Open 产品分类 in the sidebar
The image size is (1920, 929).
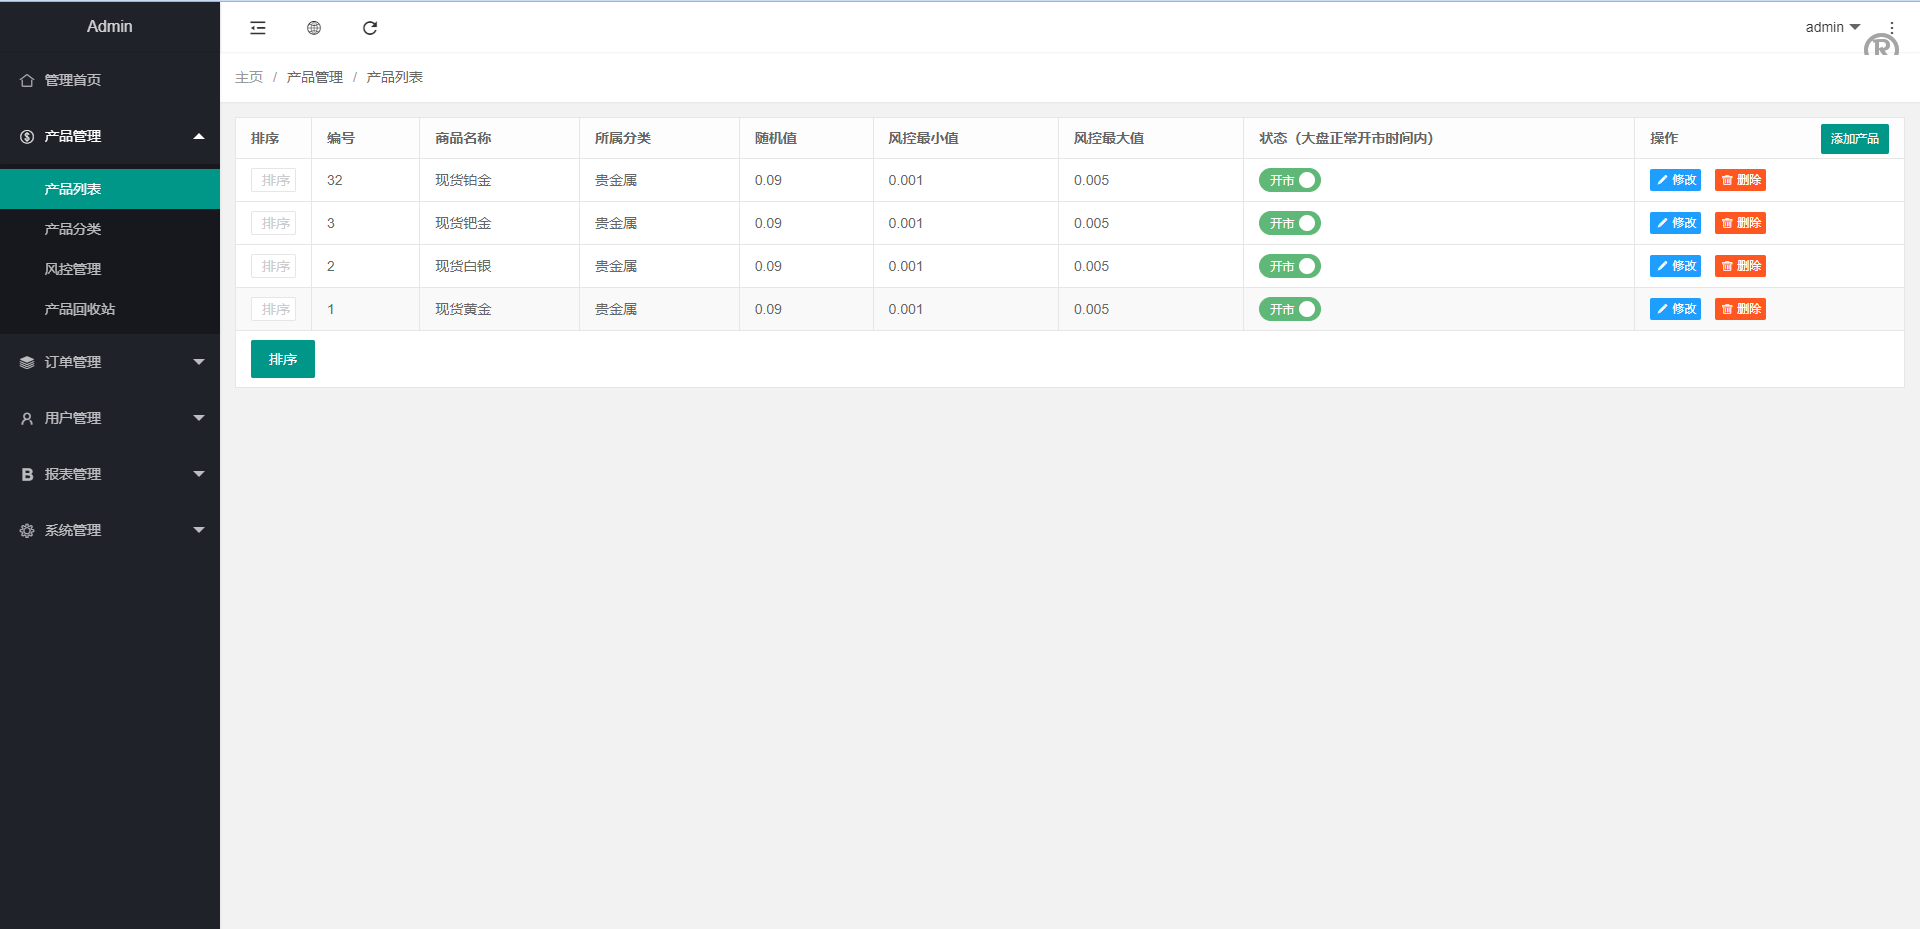[73, 229]
